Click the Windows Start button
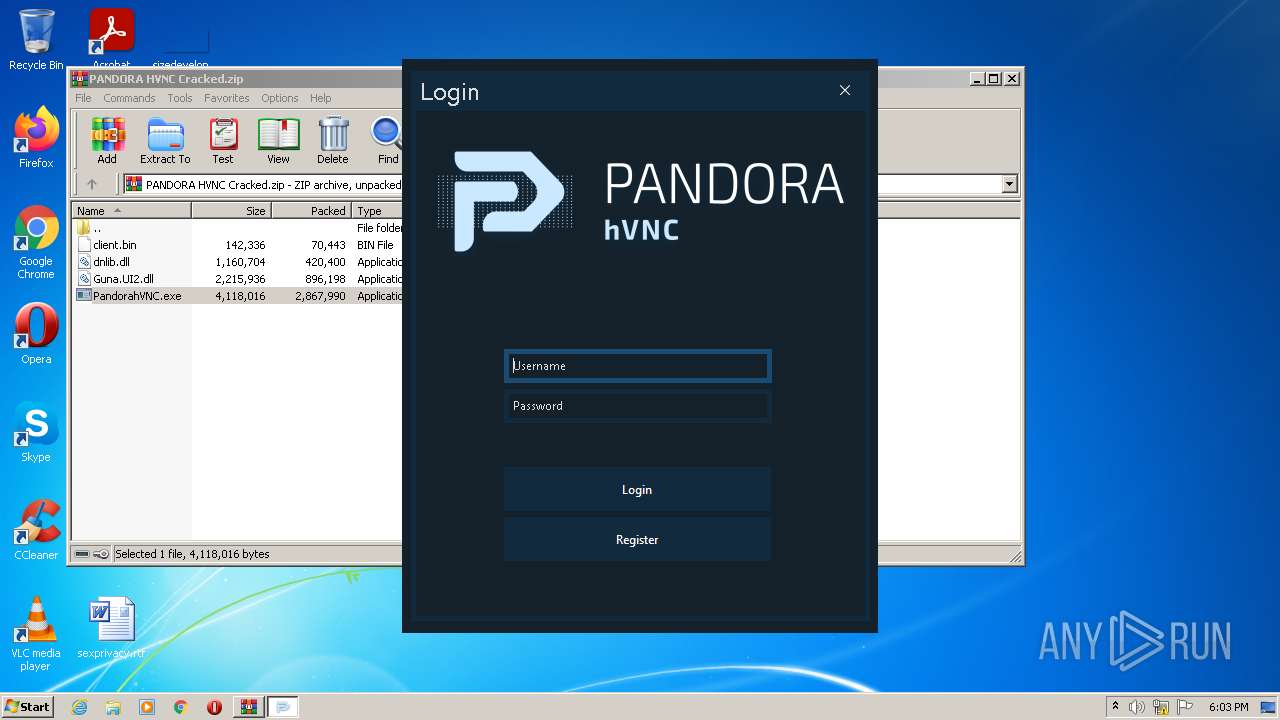 (28, 707)
